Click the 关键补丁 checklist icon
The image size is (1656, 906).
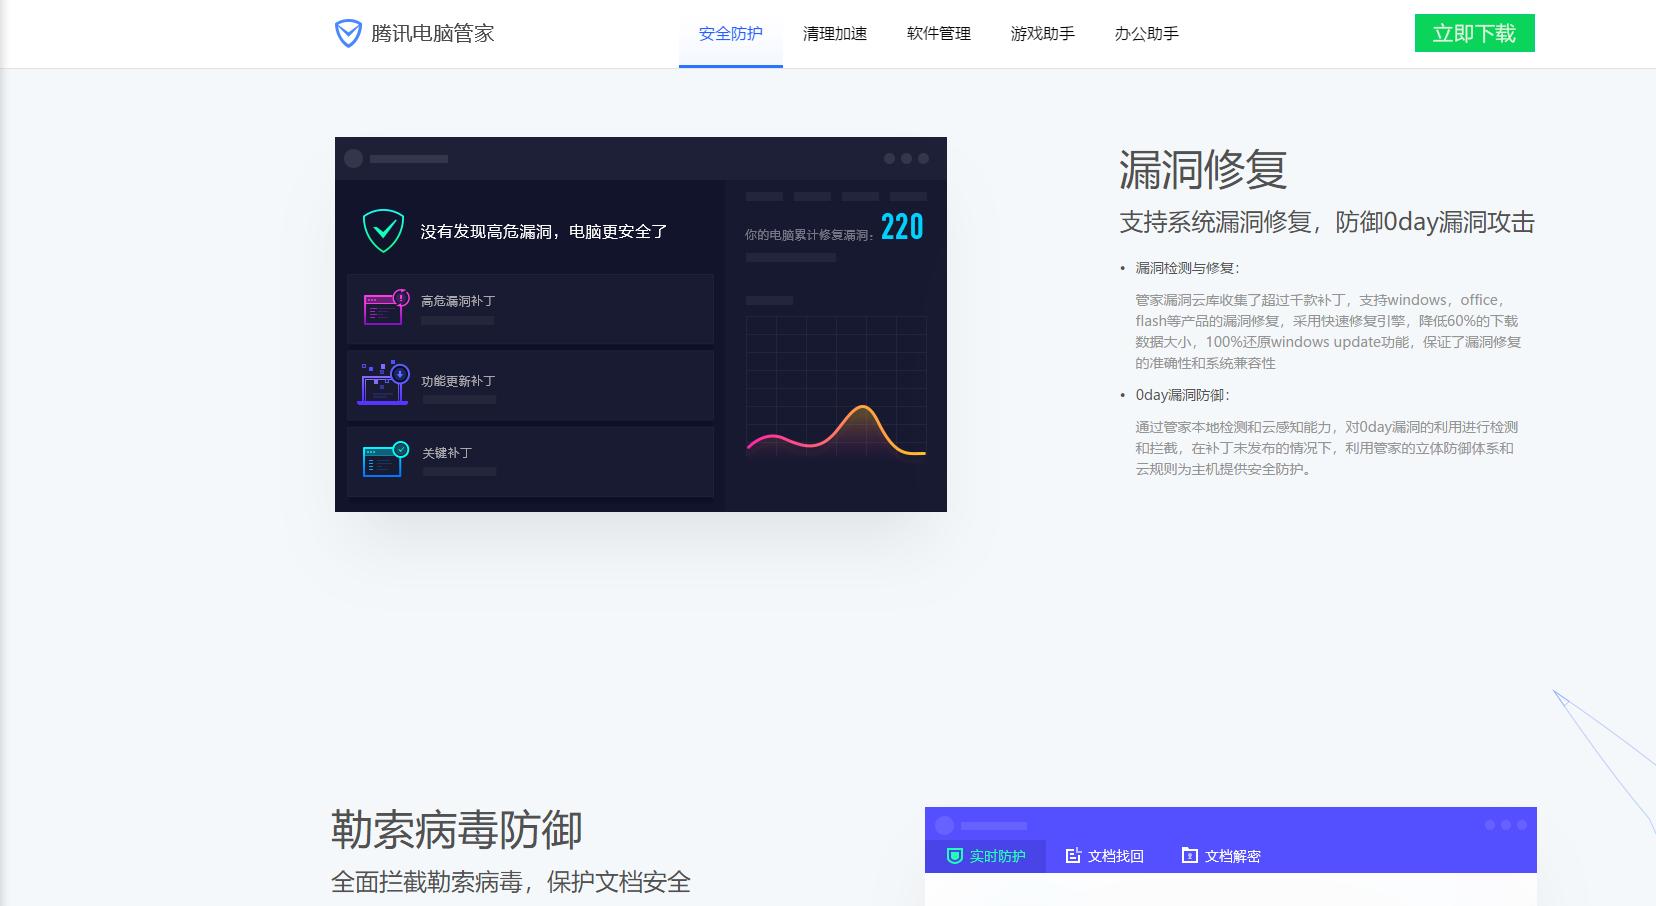tap(384, 458)
